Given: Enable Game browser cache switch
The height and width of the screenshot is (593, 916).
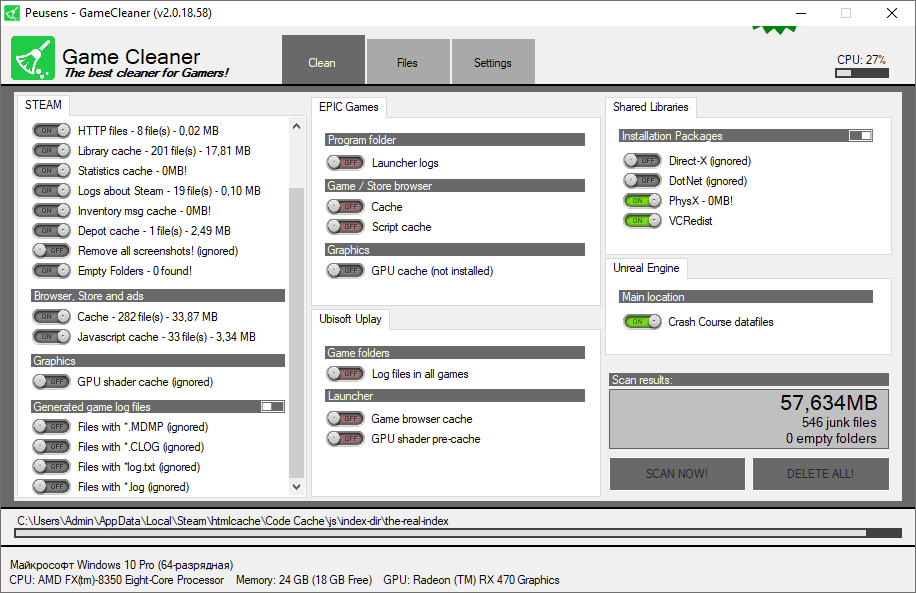Looking at the screenshot, I should tap(345, 418).
